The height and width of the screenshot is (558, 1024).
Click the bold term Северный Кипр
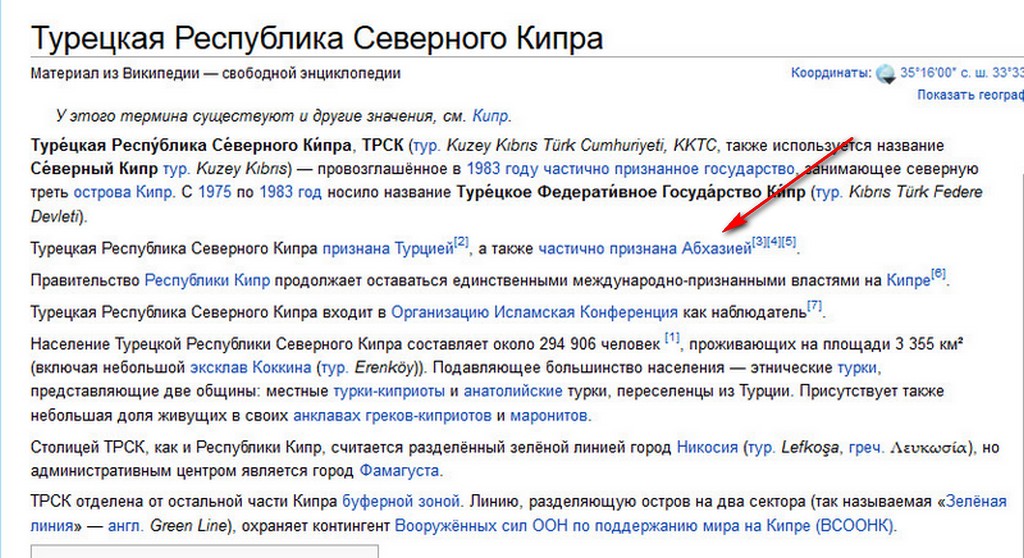click(94, 169)
